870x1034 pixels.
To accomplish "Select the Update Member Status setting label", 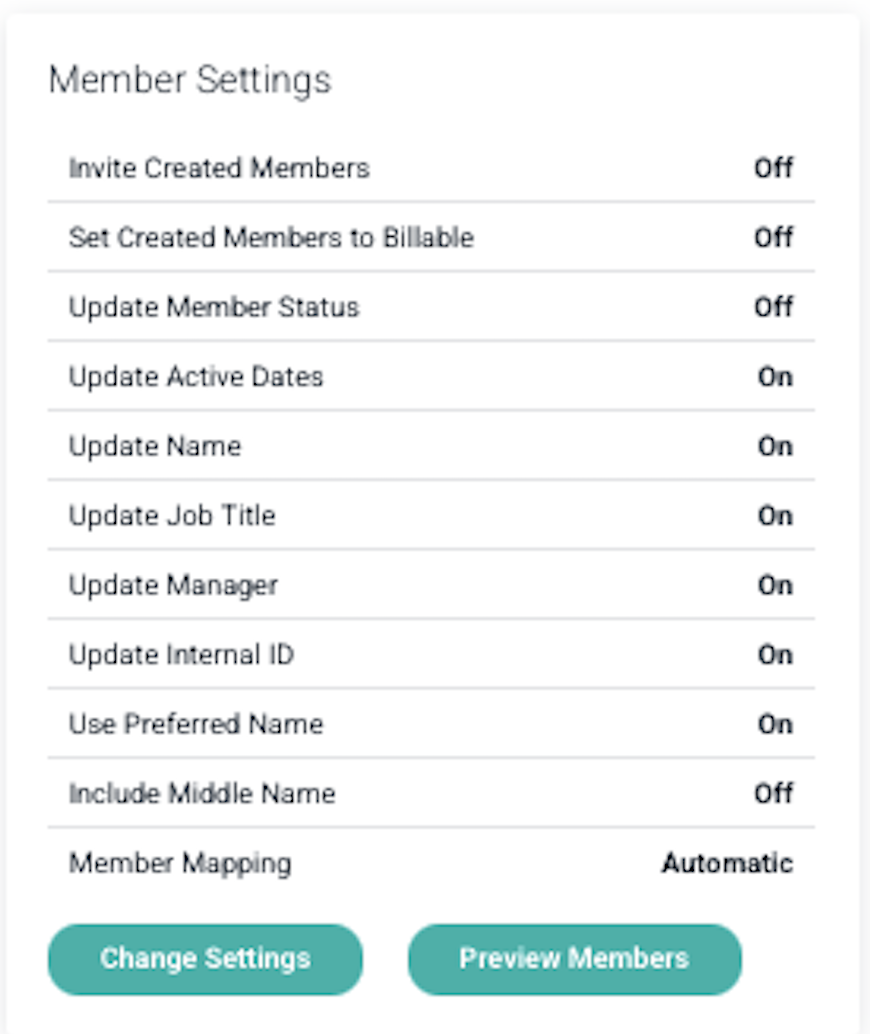I will point(214,307).
